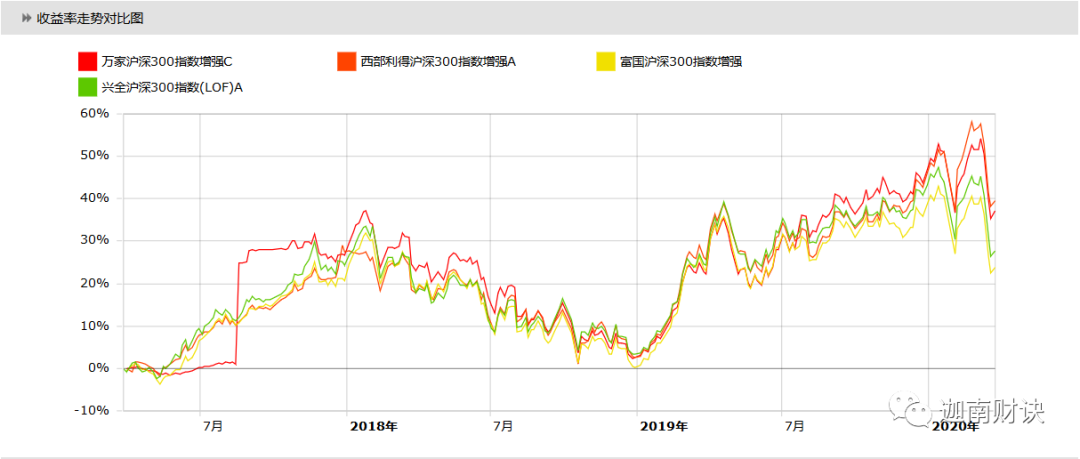Click the 60% y-axis label
Image resolution: width=1080 pixels, height=459 pixels.
click(x=96, y=114)
